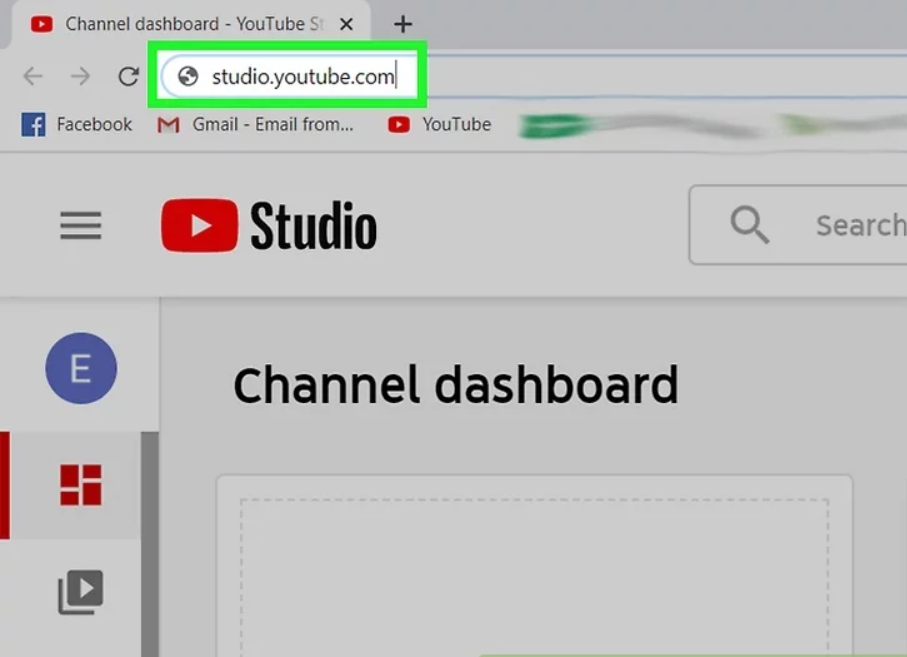
Task: Click the Channel dashboard heading
Action: point(456,385)
